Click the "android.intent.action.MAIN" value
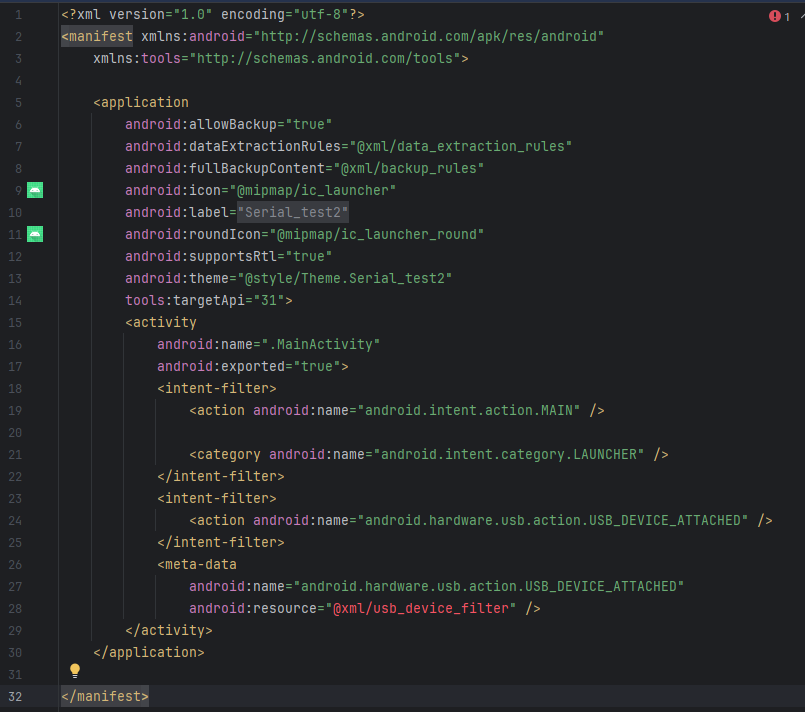Screen dimensions: 805x712 coord(469,411)
